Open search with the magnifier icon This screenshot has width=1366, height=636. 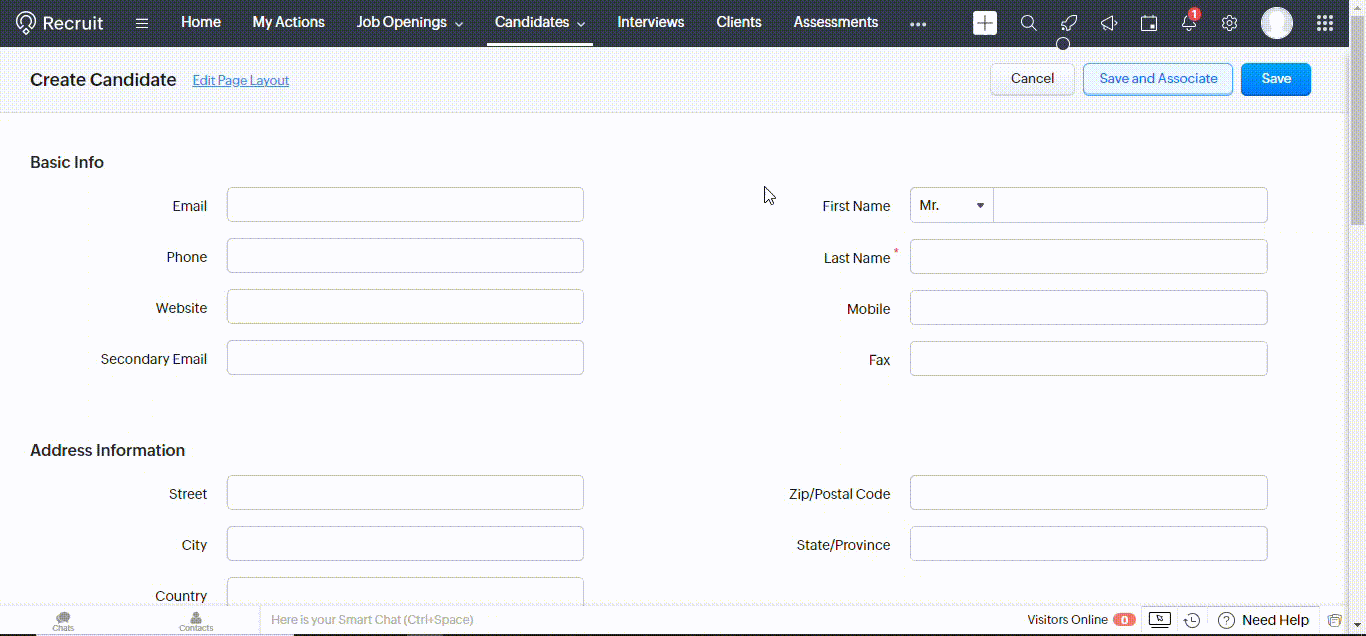pos(1028,23)
